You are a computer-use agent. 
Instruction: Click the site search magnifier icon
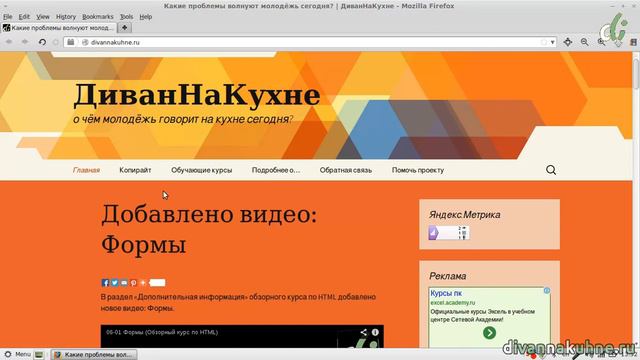551,170
